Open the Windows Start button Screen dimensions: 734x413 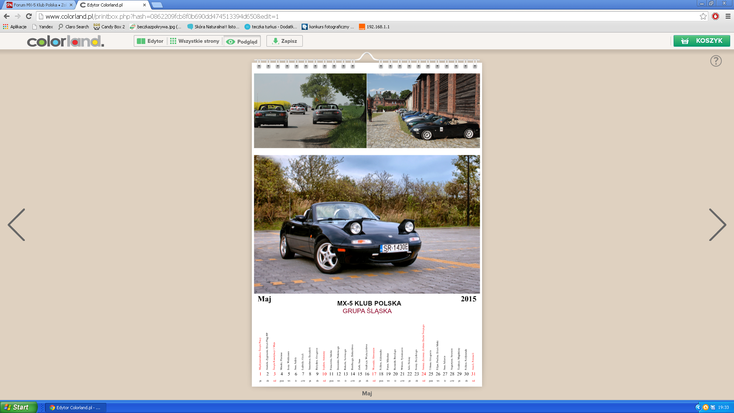click(18, 407)
